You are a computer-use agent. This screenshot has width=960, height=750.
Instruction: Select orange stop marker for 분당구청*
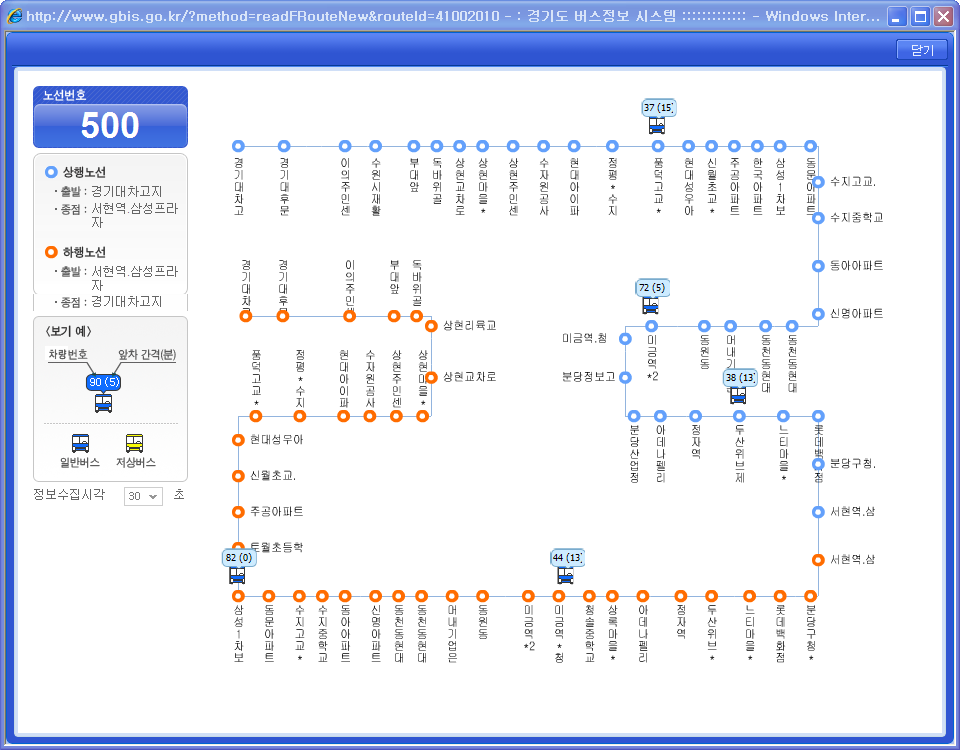[811, 596]
